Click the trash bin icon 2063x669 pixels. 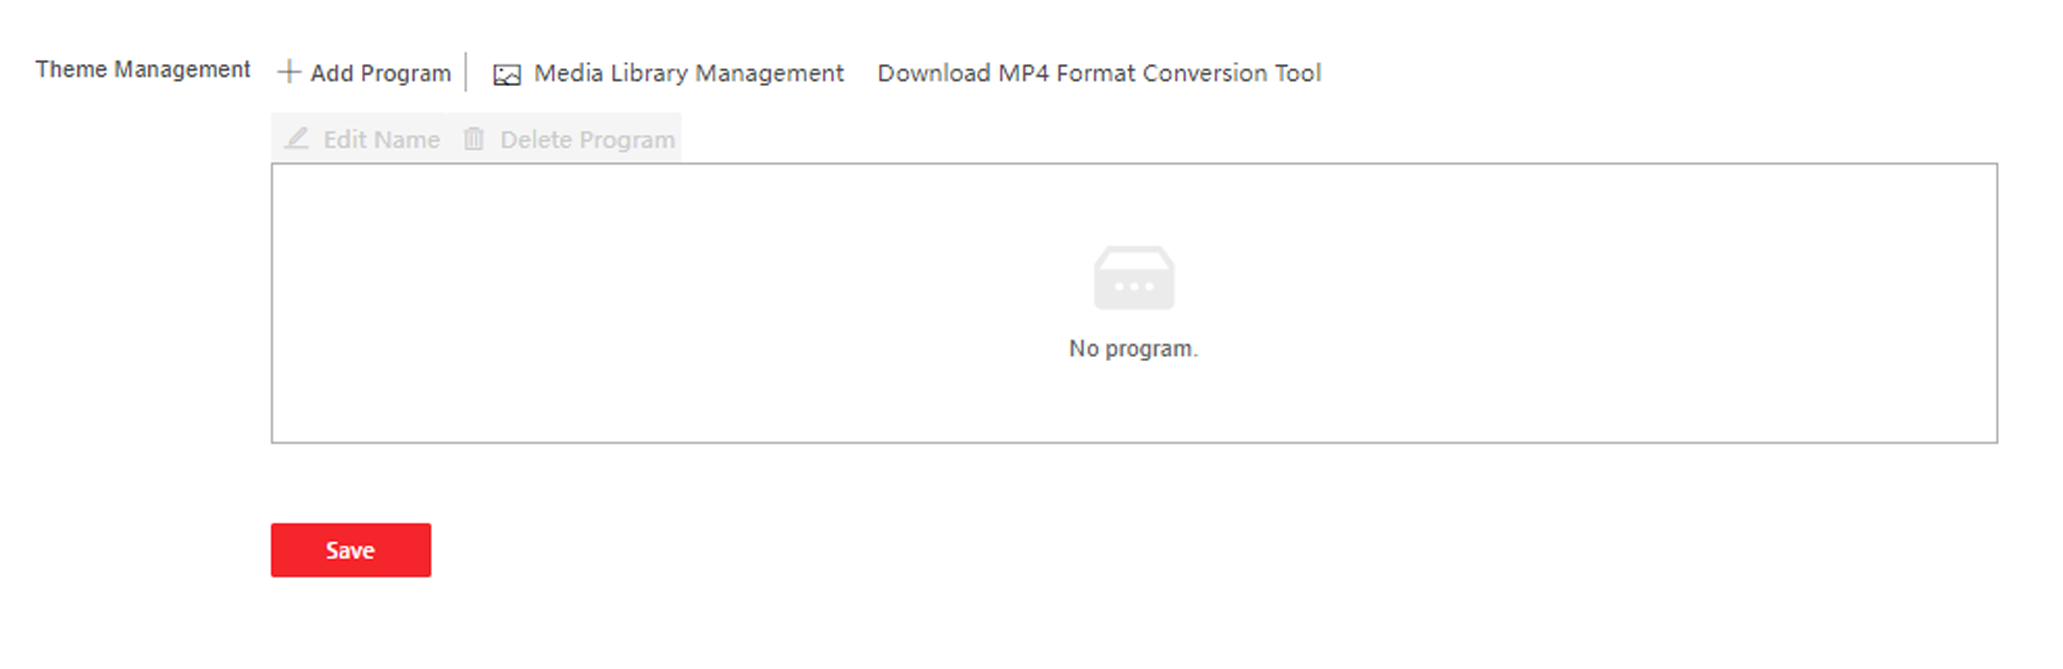474,139
